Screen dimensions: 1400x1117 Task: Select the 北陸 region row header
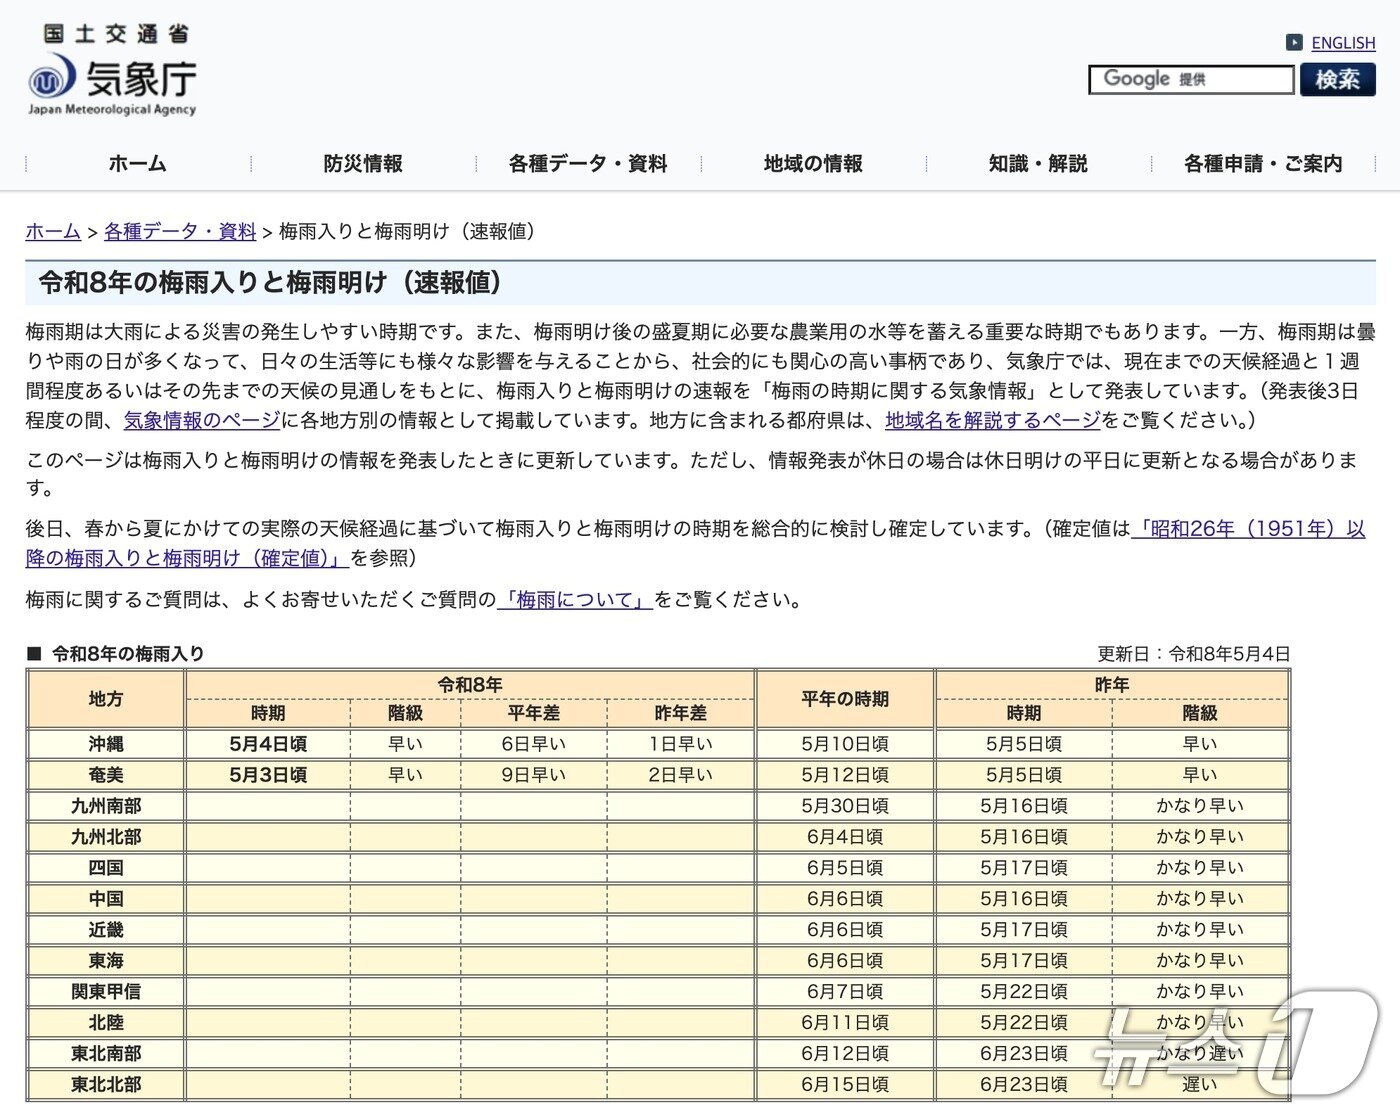[106, 1023]
